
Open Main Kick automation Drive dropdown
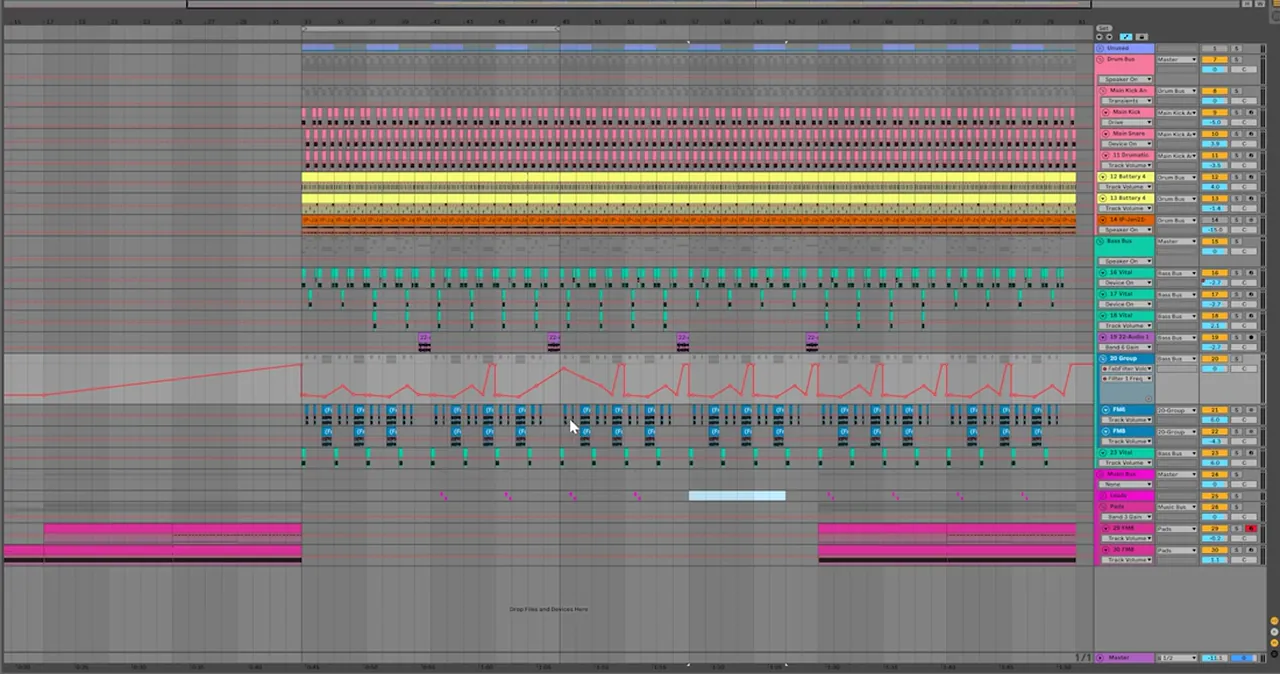(1127, 122)
